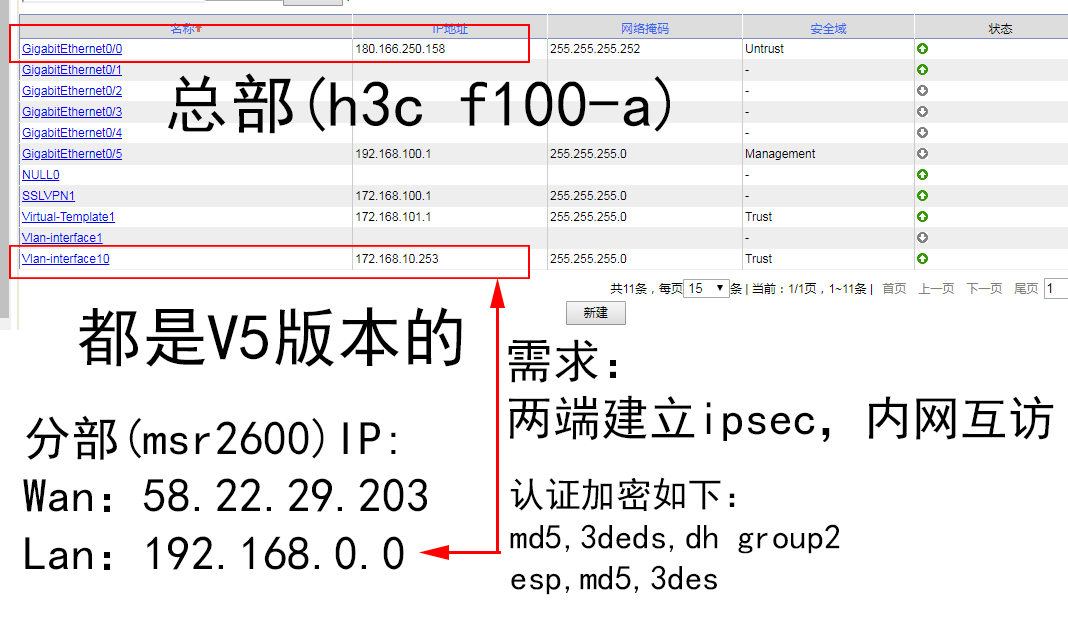Image resolution: width=1068 pixels, height=622 pixels.
Task: Go to 上一页 previous page
Action: pos(936,289)
